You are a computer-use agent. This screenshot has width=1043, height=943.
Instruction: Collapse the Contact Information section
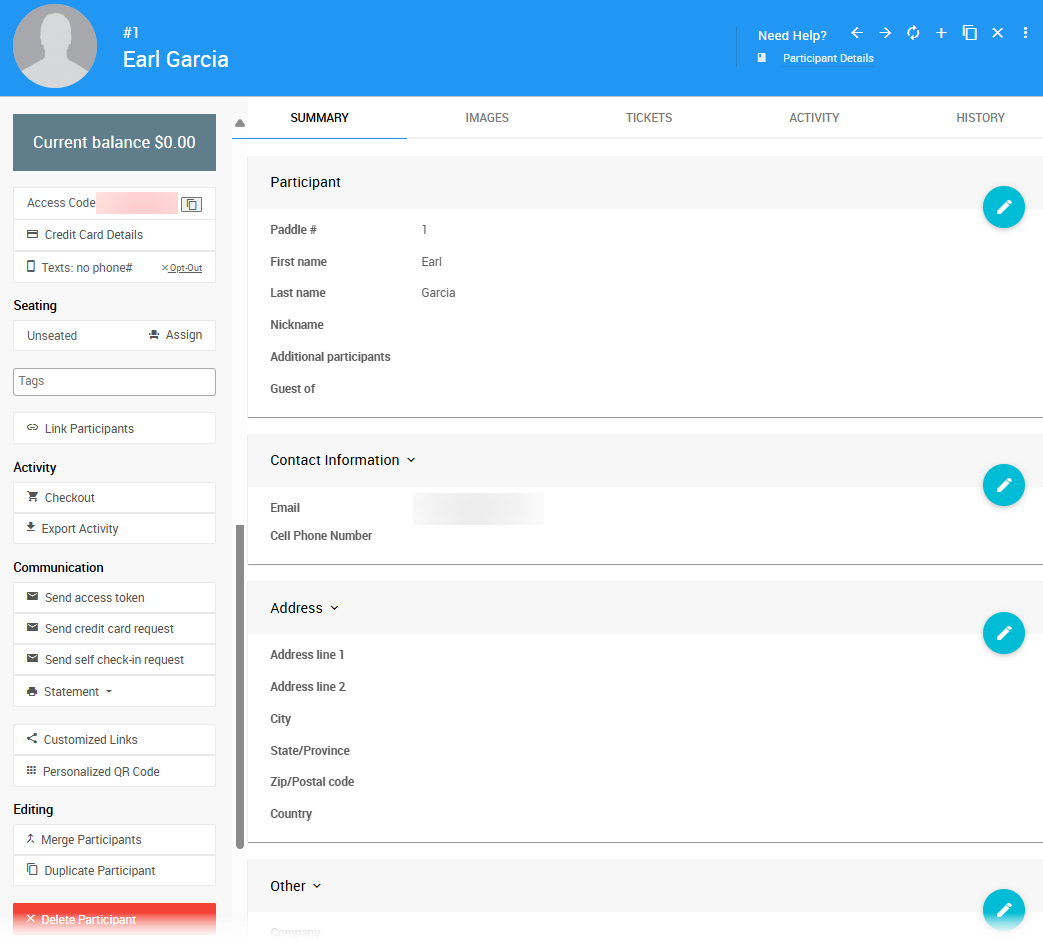(411, 461)
